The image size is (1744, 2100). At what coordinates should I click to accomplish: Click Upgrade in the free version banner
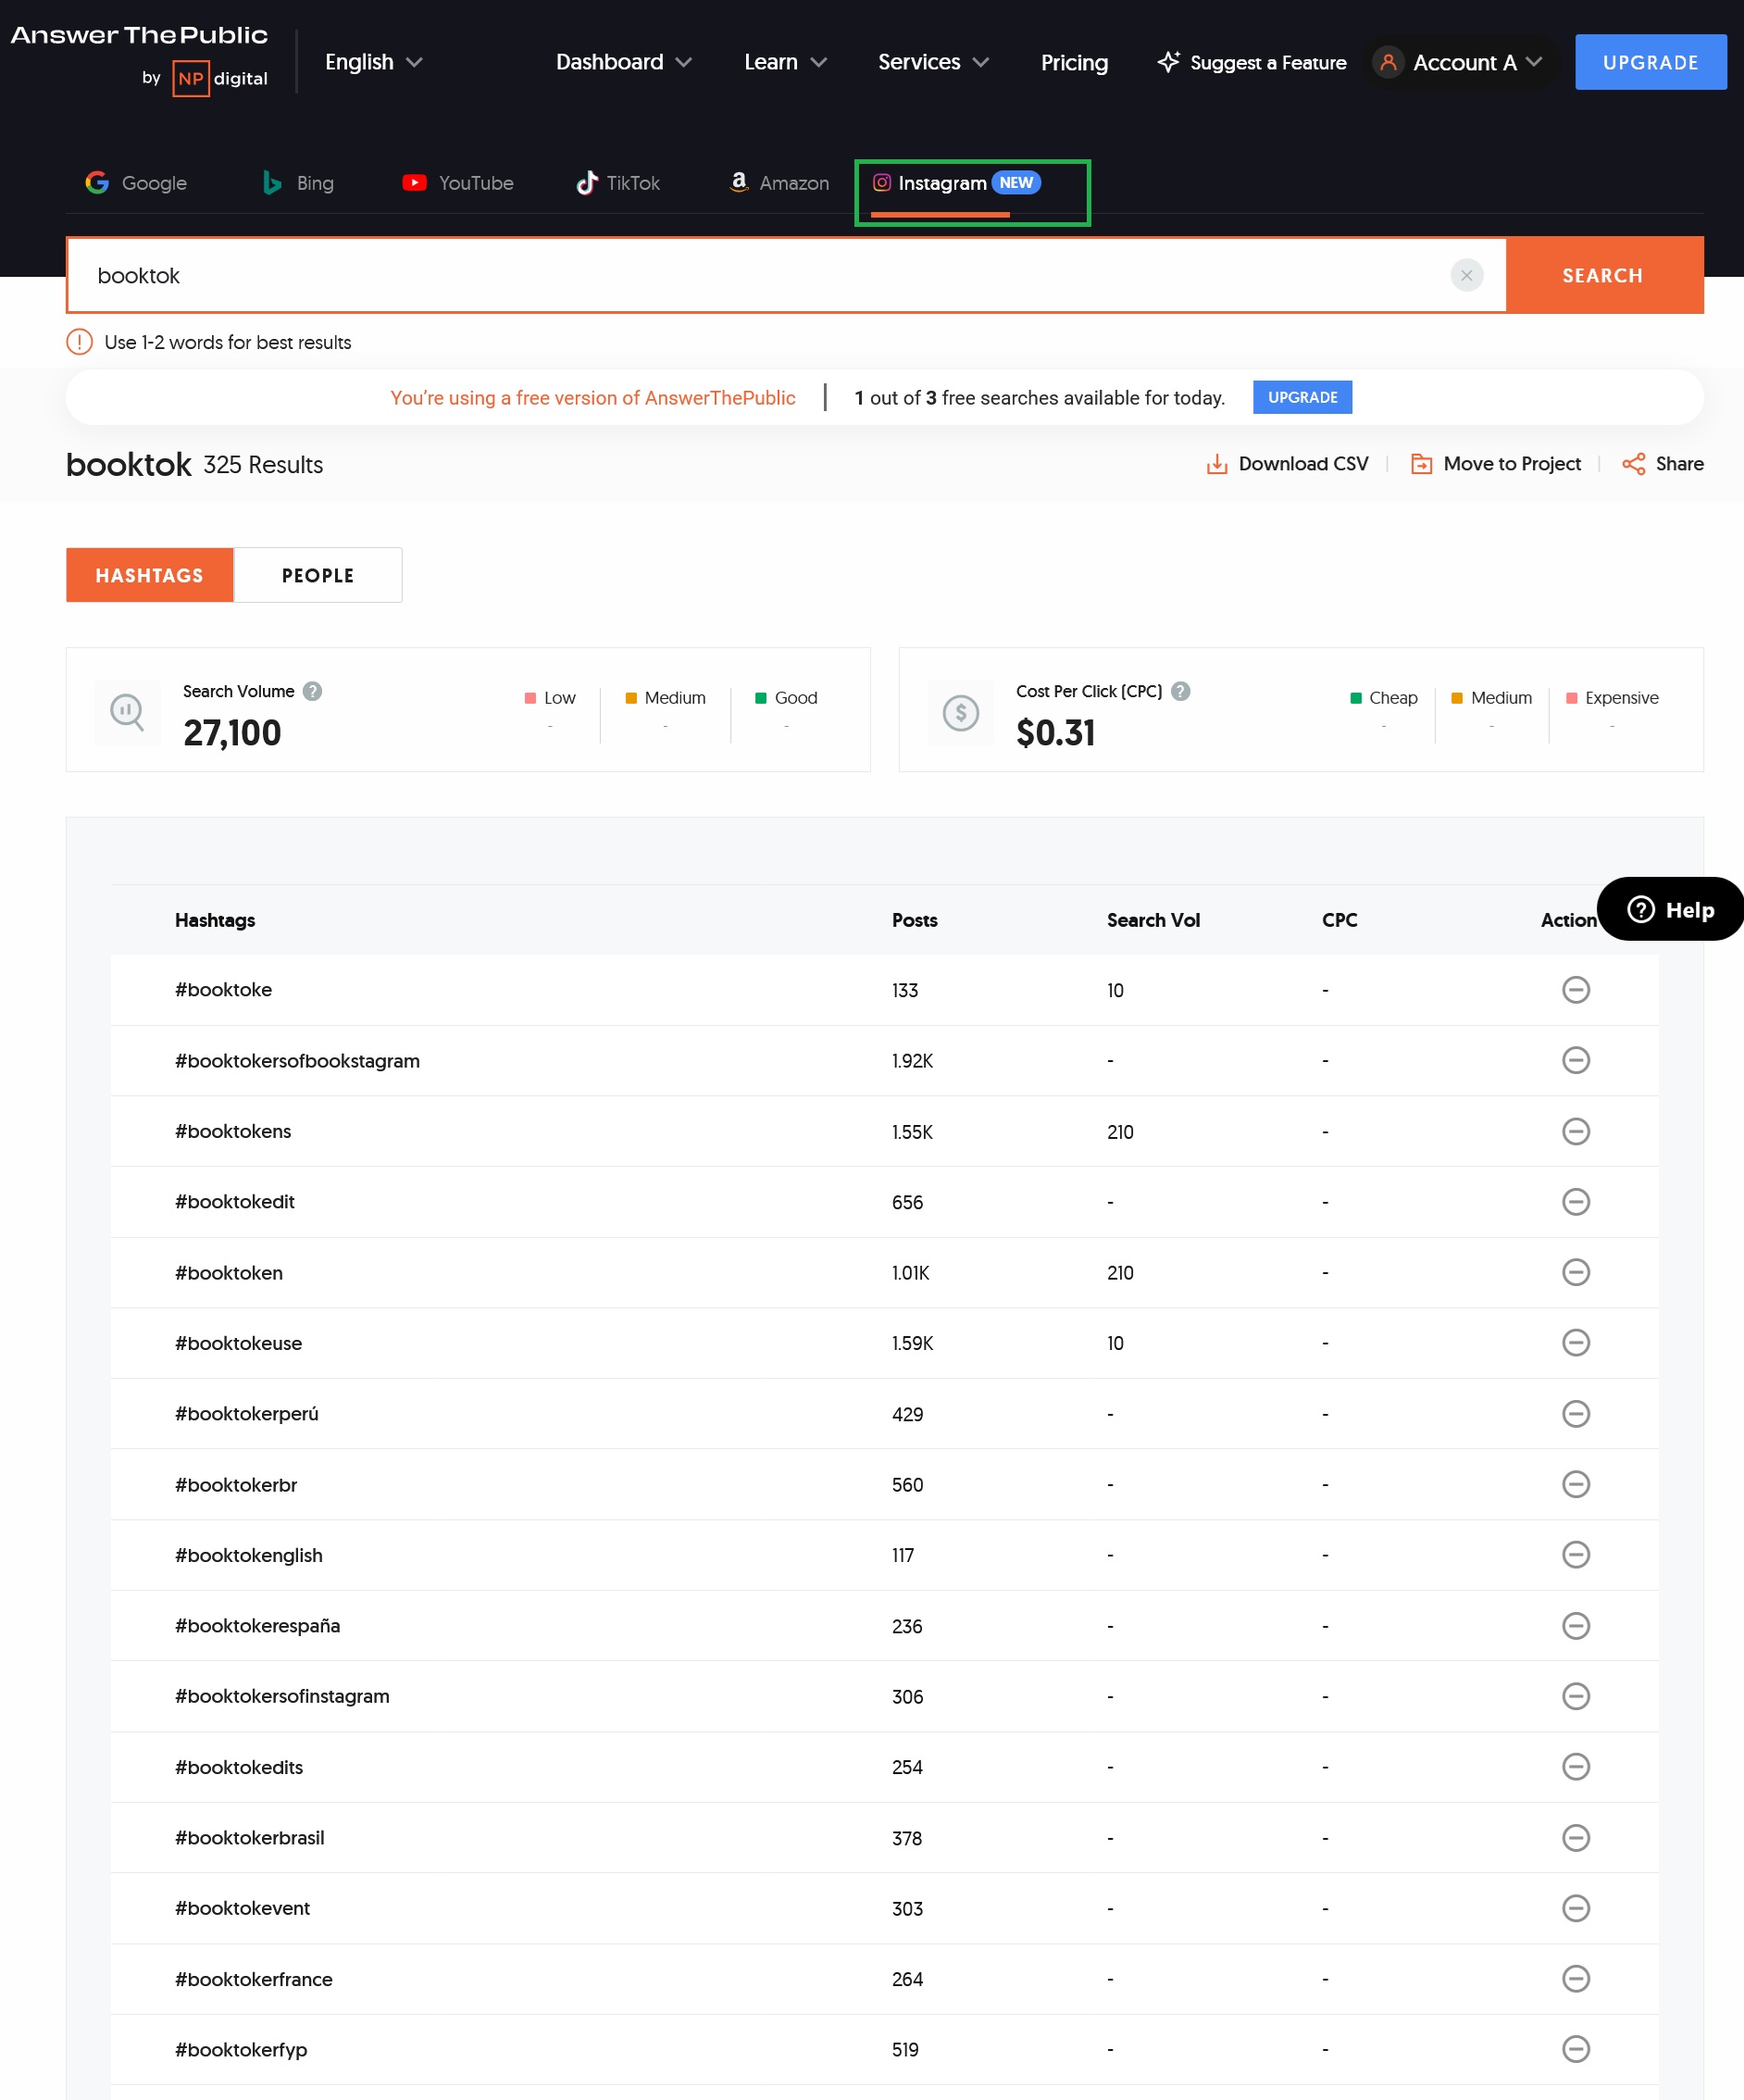pos(1302,397)
